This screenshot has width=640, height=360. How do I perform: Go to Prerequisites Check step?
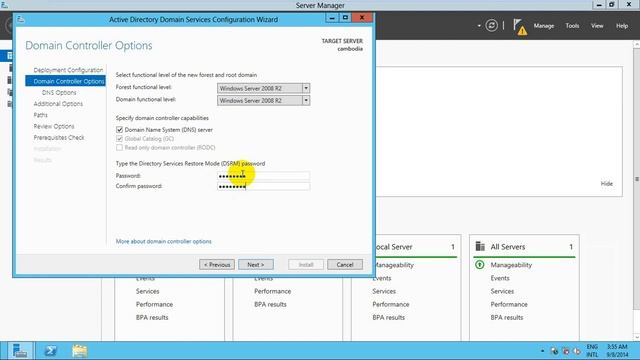click(x=59, y=138)
